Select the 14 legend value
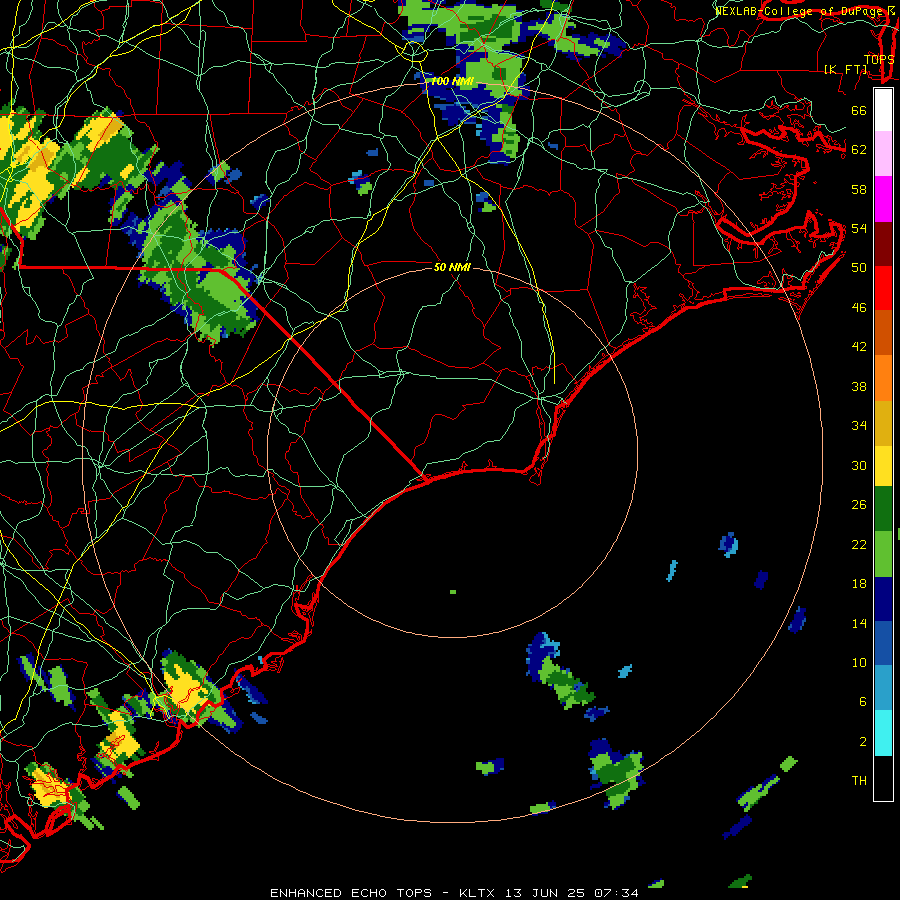The image size is (900, 900). (x=859, y=623)
